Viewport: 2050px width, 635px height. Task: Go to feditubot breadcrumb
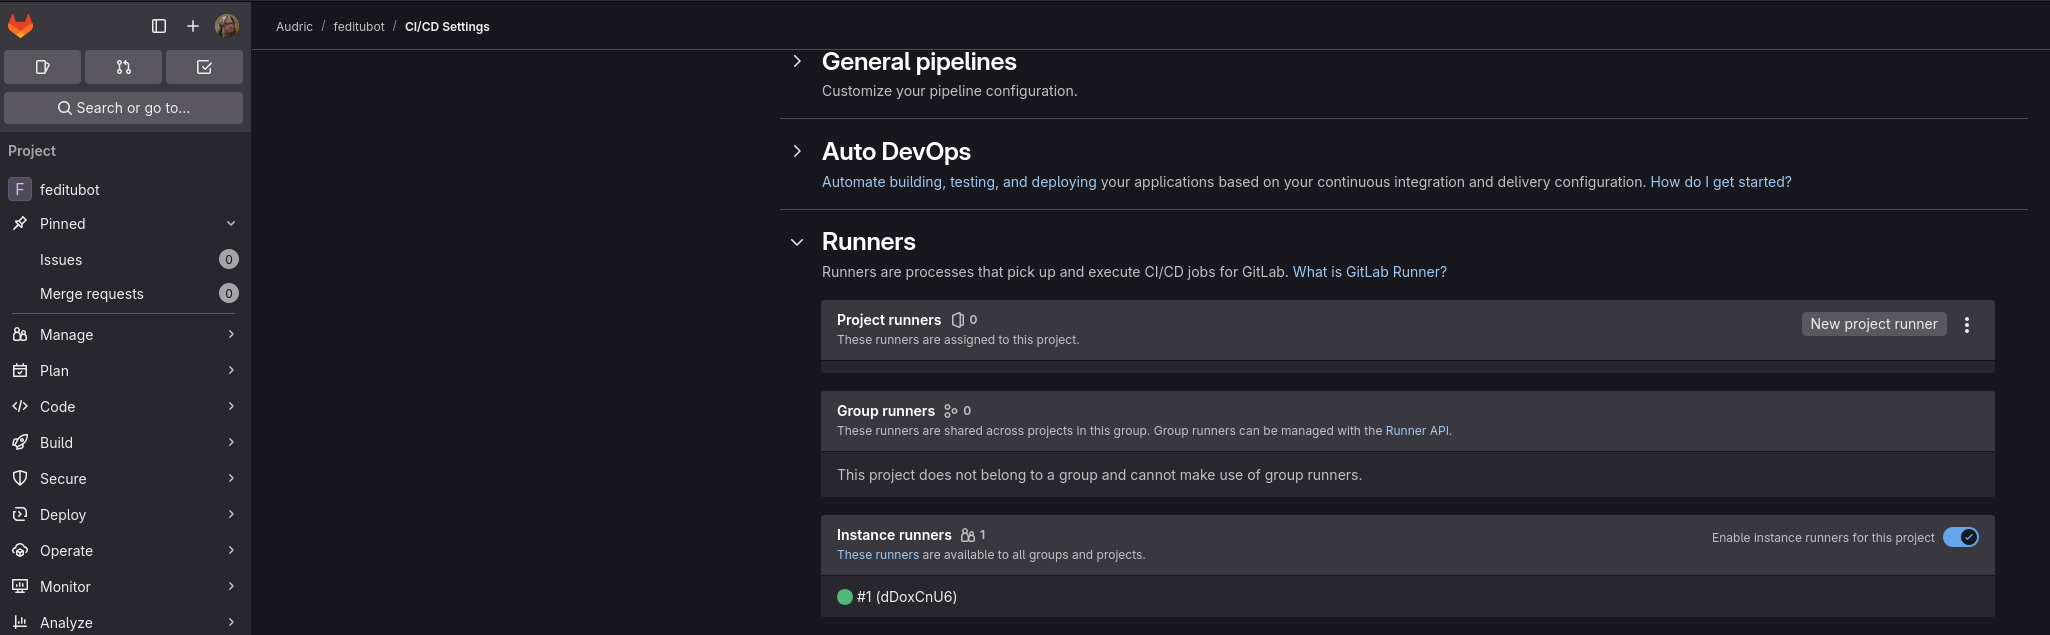359,27
